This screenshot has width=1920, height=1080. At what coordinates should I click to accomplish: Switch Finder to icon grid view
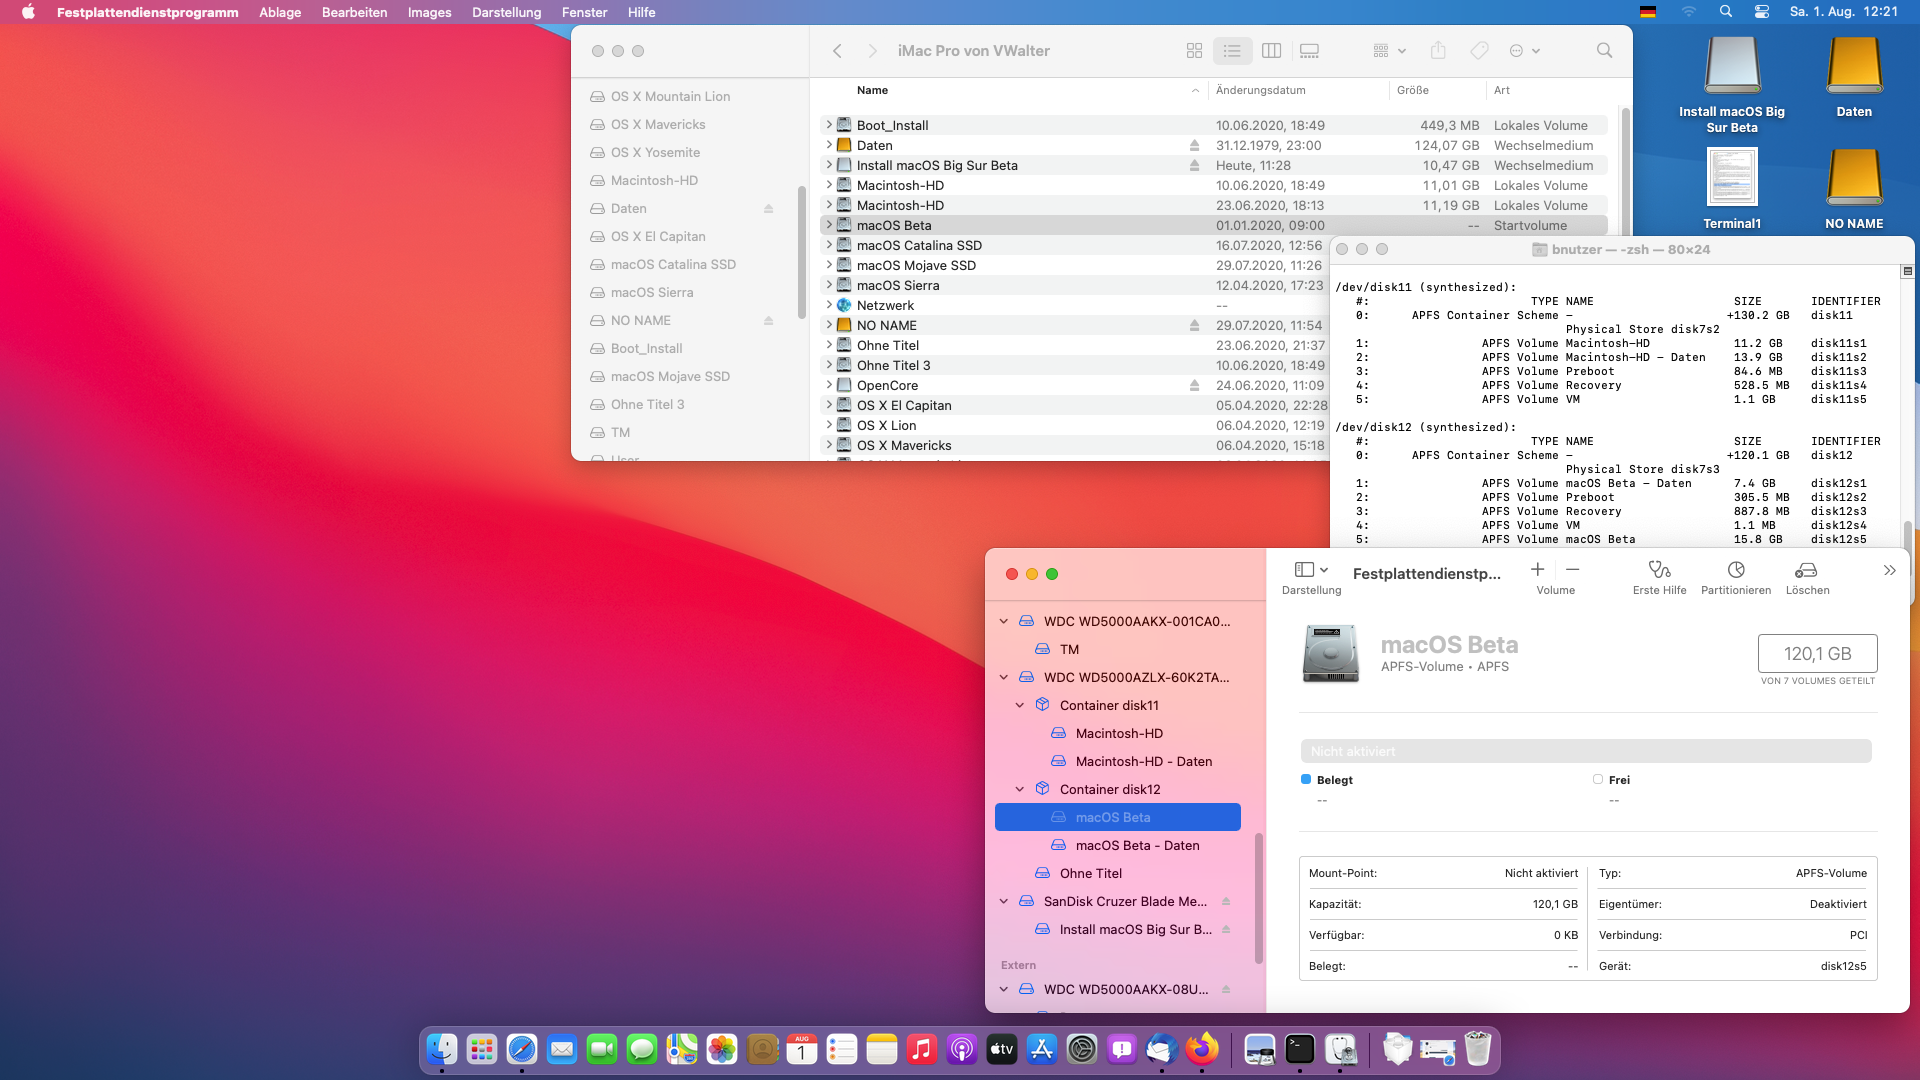tap(1194, 51)
